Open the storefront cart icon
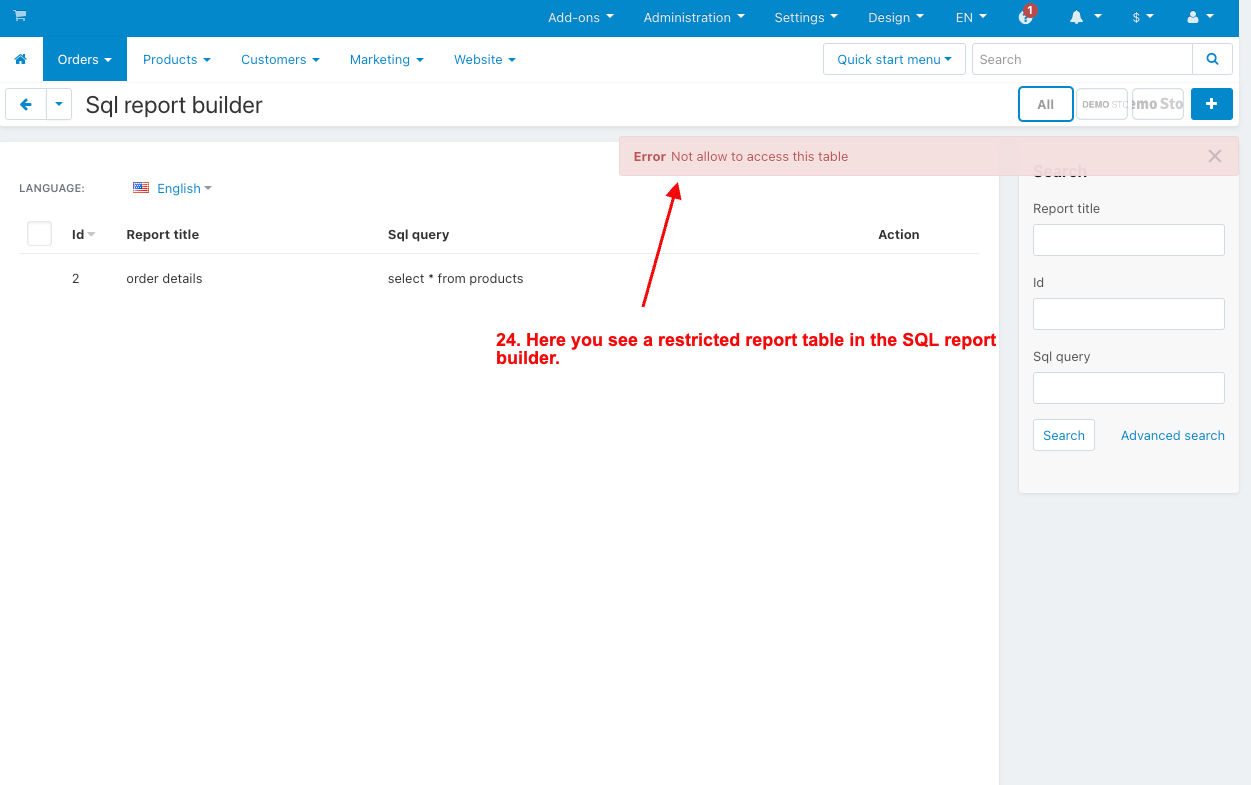 point(20,16)
